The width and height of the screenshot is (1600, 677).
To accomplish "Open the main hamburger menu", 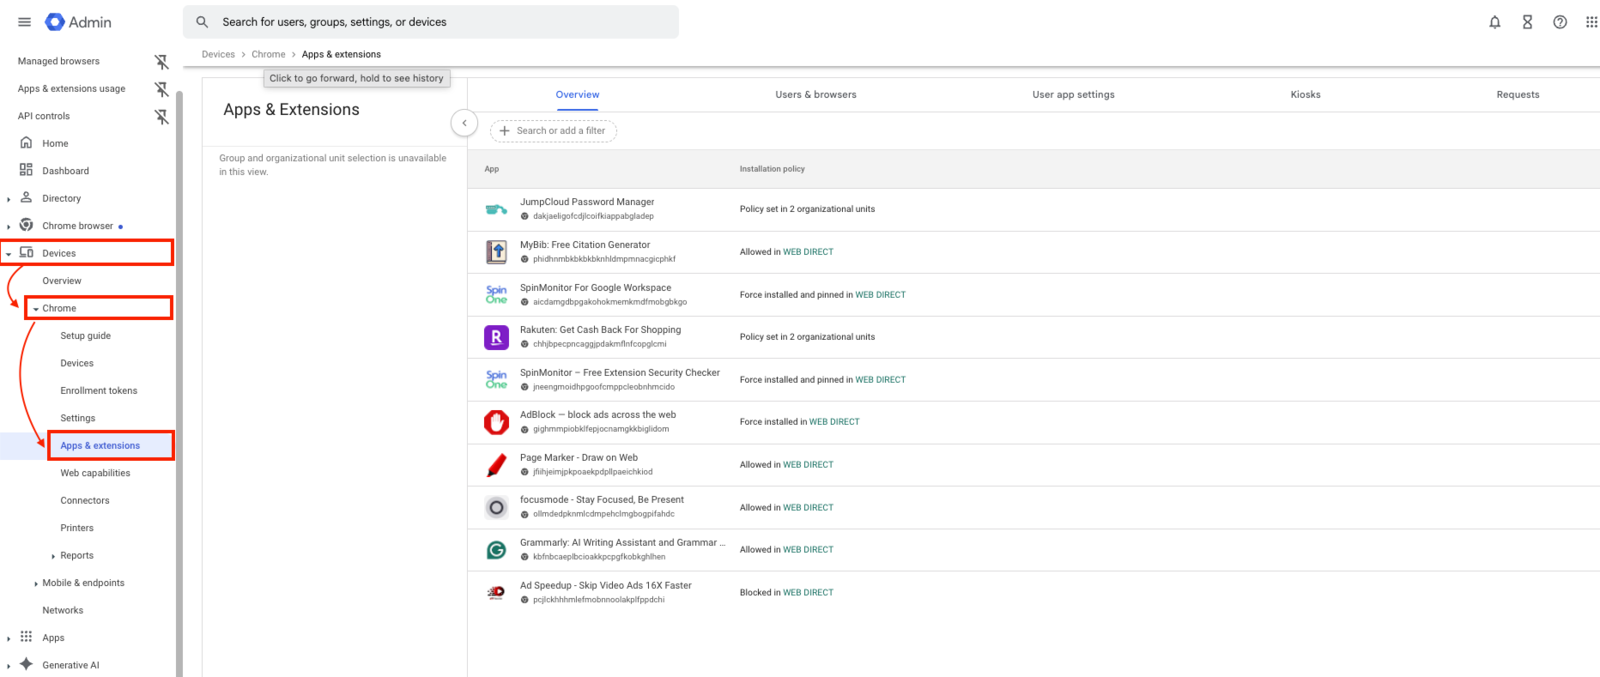I will (24, 22).
